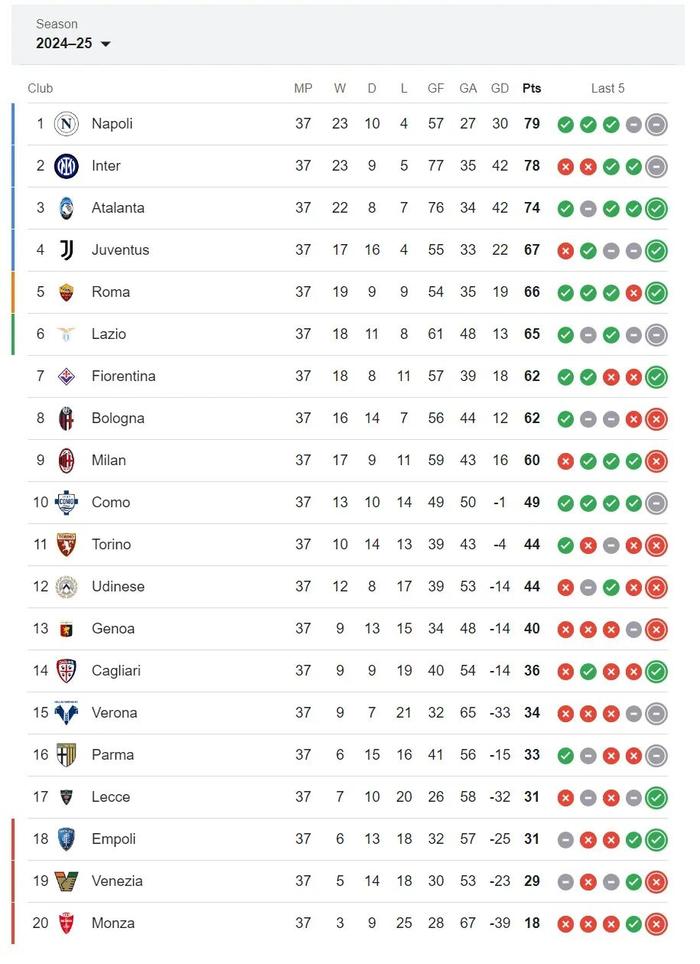Click the Last 5 column header
Image resolution: width=700 pixels, height=964 pixels.
pyautogui.click(x=607, y=88)
